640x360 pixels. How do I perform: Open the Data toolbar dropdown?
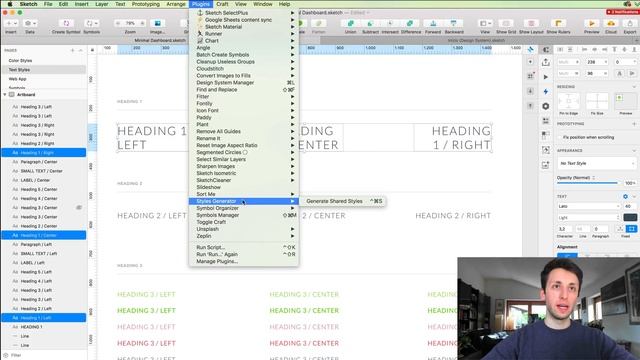[x=30, y=23]
